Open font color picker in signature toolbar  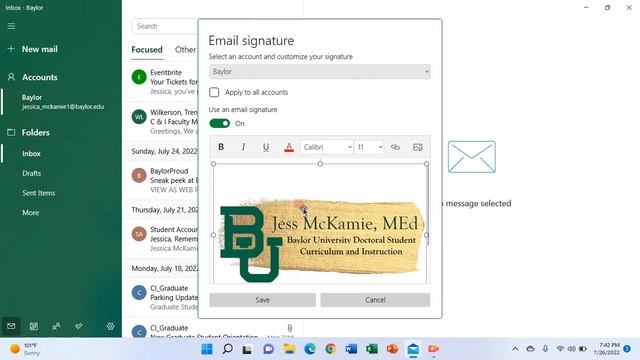click(289, 147)
